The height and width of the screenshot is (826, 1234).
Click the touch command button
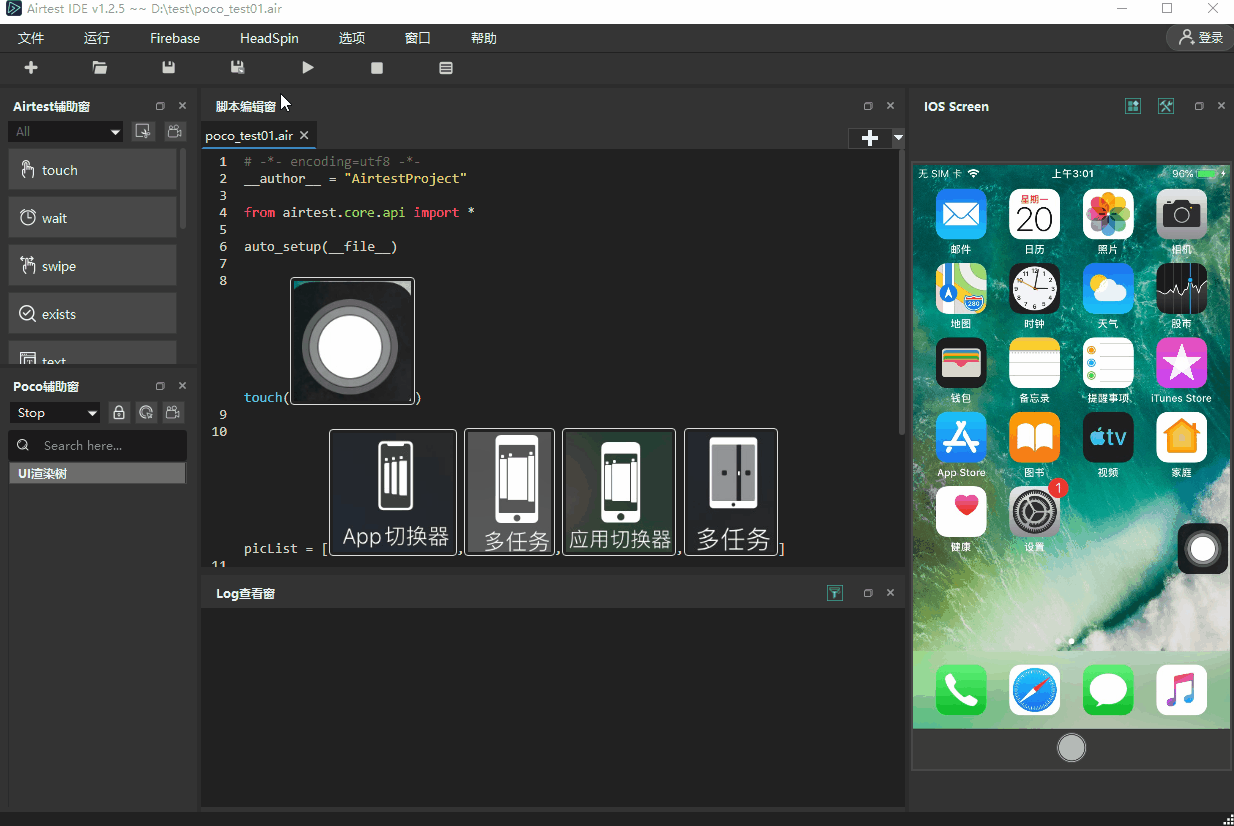(x=93, y=170)
